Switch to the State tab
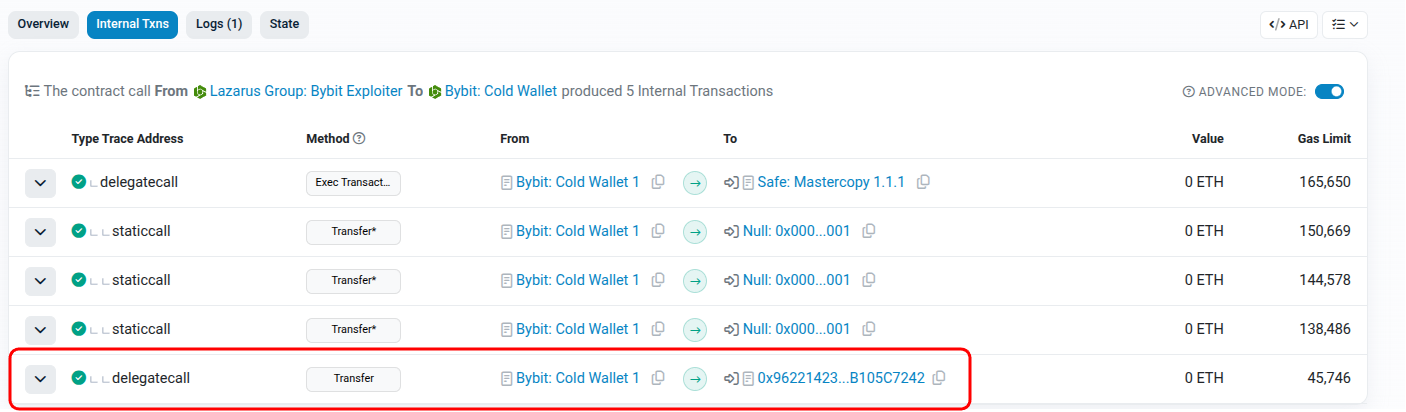 click(284, 24)
